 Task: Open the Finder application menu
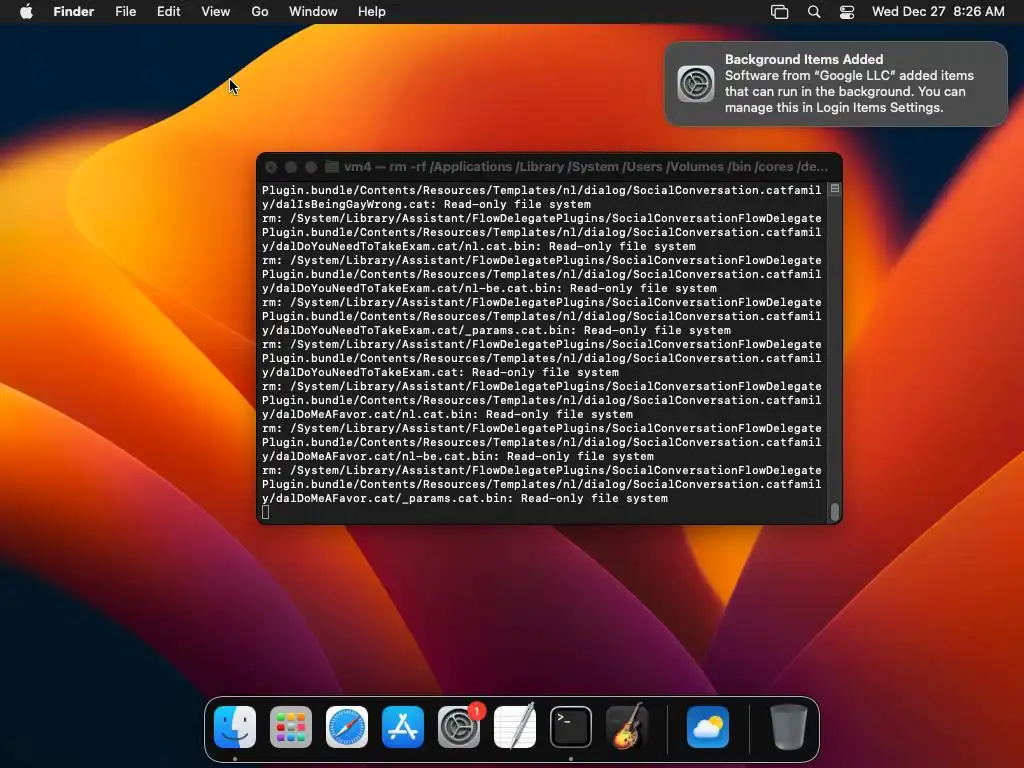[x=74, y=12]
